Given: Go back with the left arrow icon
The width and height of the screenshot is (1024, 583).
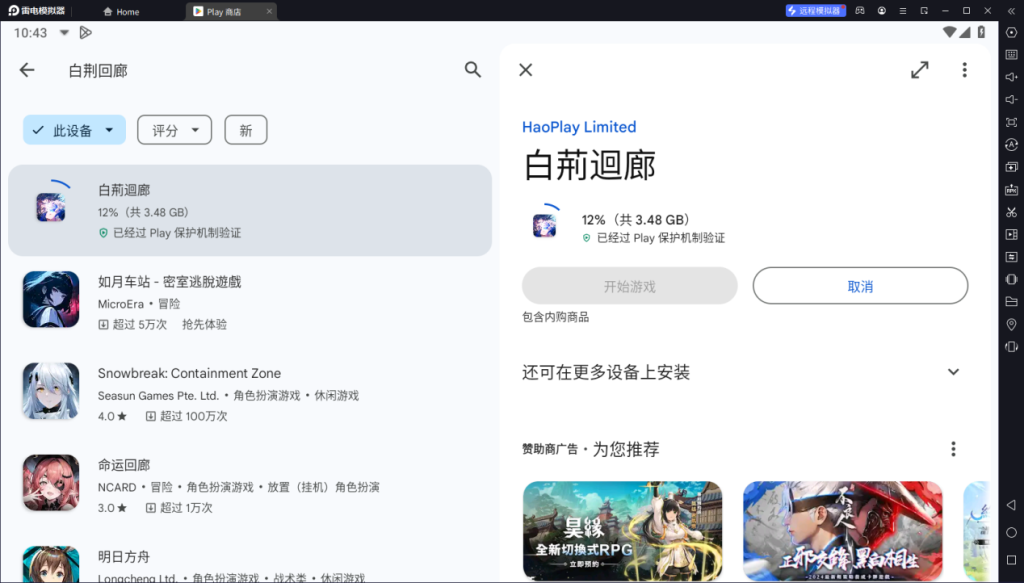Looking at the screenshot, I should 27,70.
